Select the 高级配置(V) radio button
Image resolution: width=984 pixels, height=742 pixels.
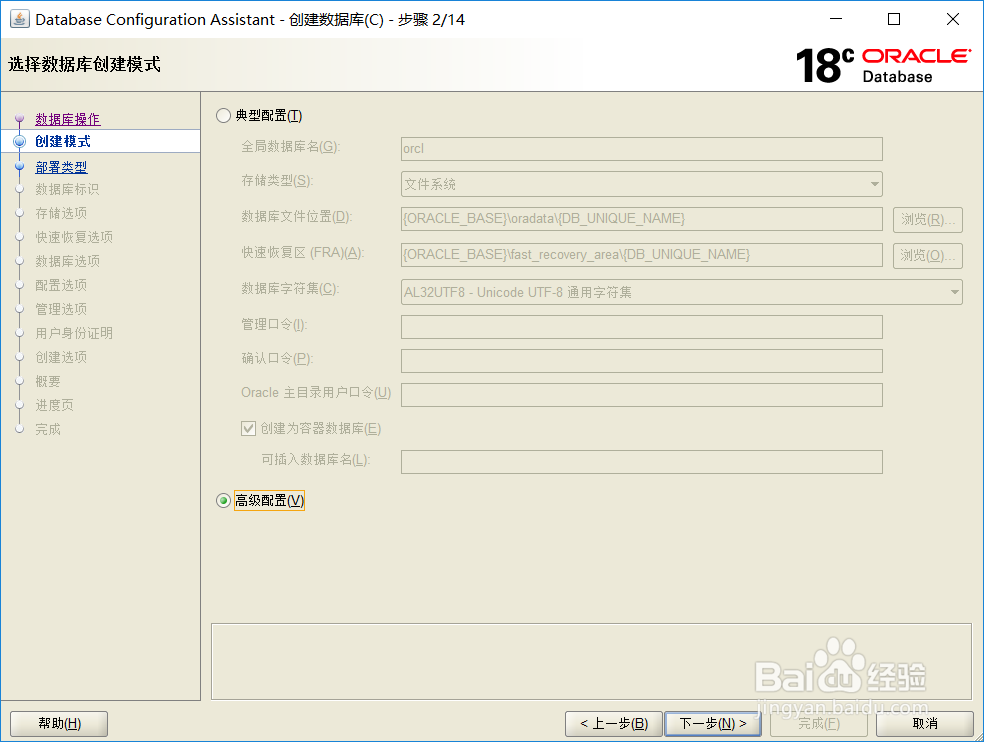click(x=222, y=500)
